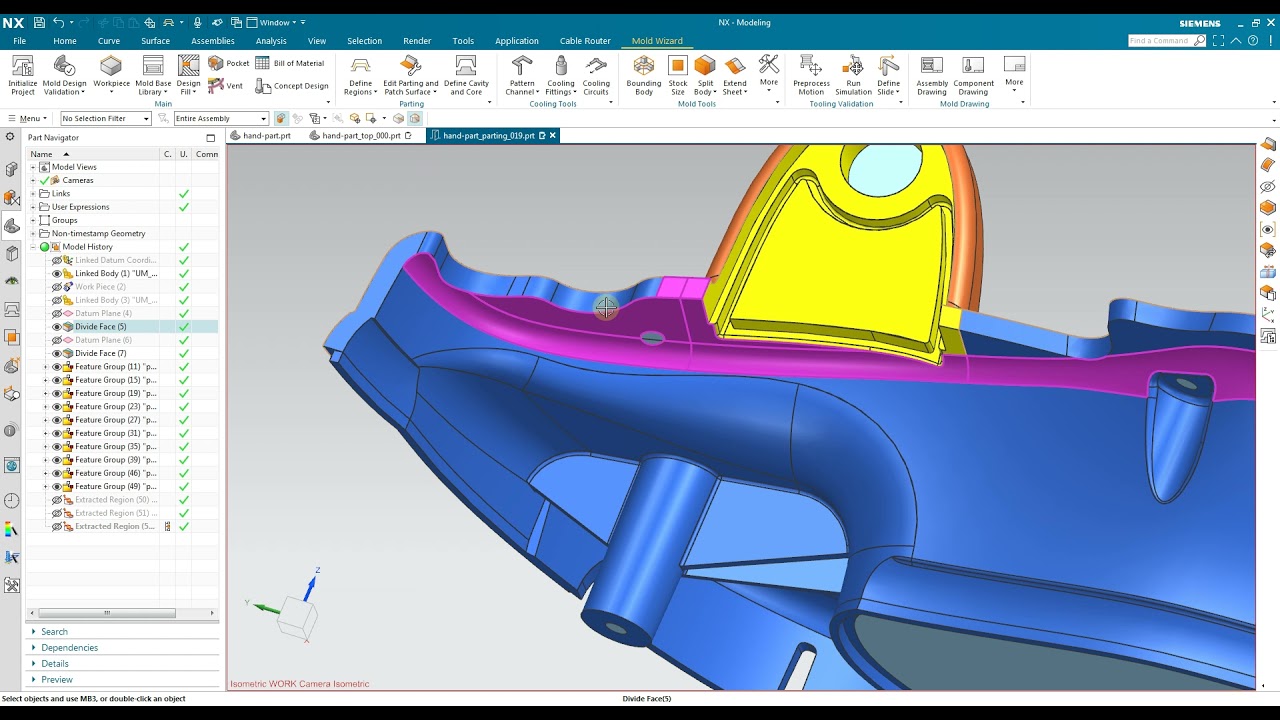Viewport: 1280px width, 720px height.
Task: Toggle visibility of Extracted Region (50)
Action: [57, 500]
